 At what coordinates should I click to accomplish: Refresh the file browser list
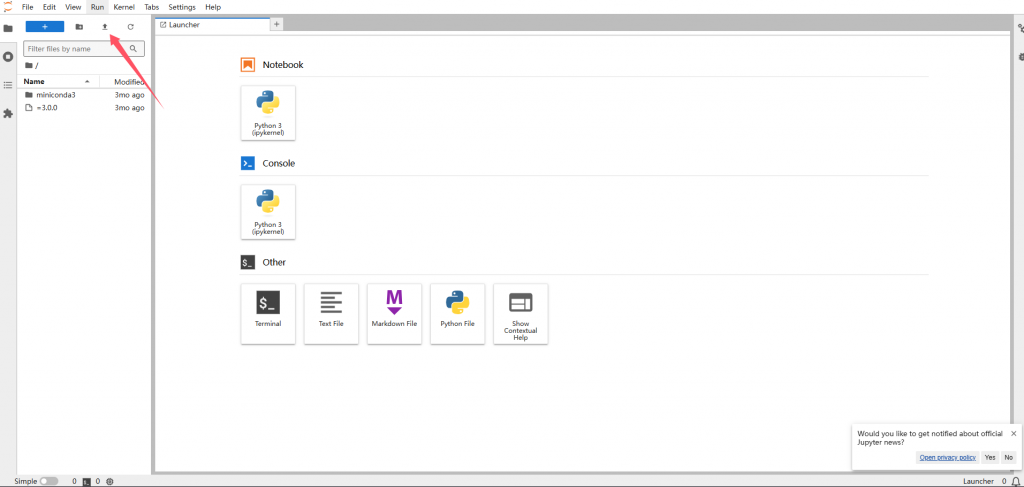pos(131,27)
